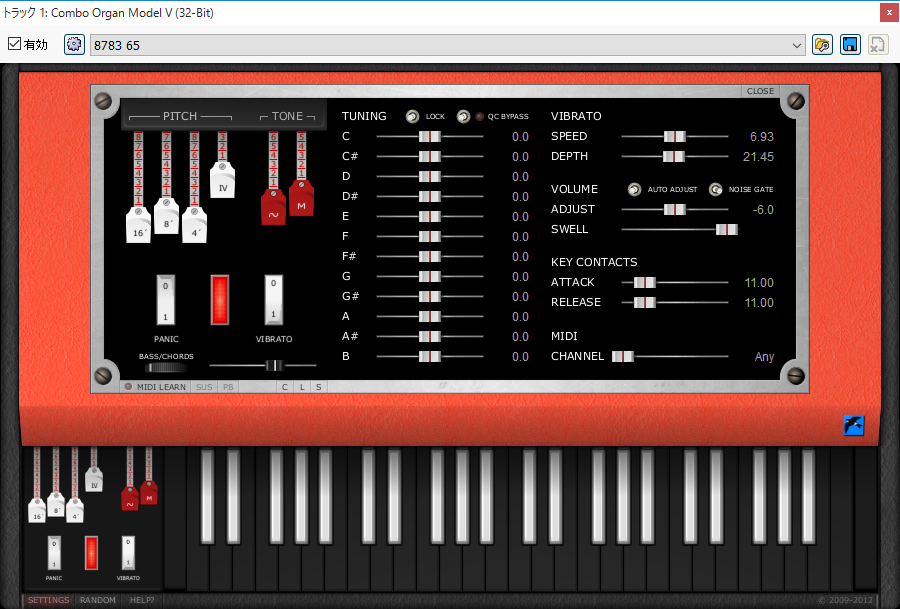This screenshot has width=900, height=609.
Task: Click the SUS button
Action: pos(204,387)
